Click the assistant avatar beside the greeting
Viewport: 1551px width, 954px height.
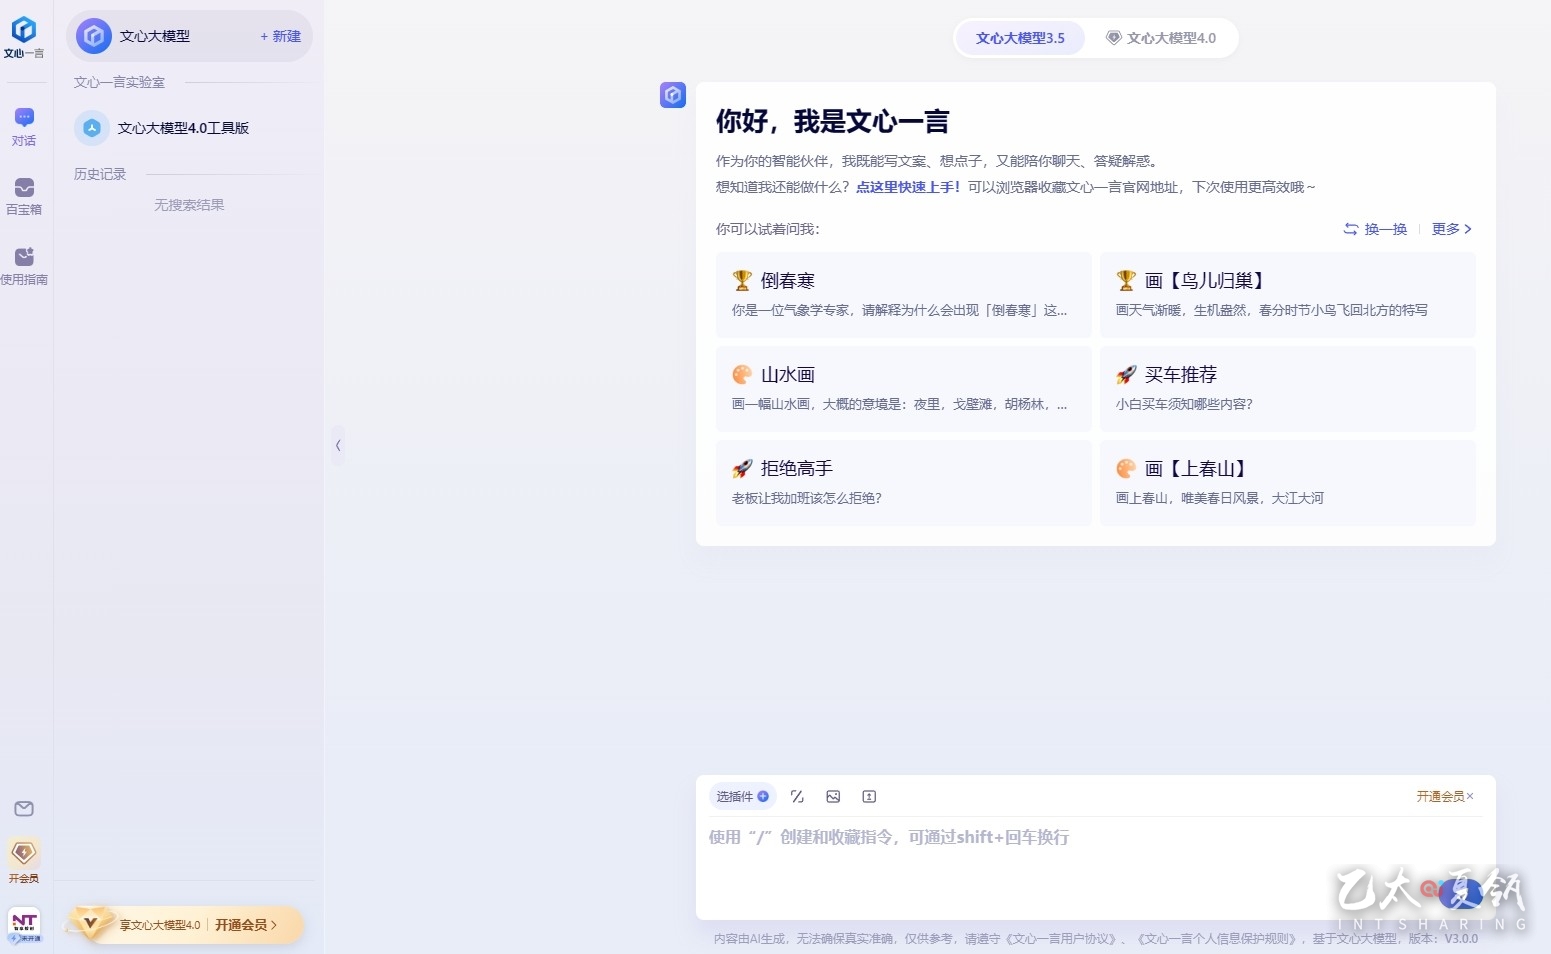(x=673, y=95)
